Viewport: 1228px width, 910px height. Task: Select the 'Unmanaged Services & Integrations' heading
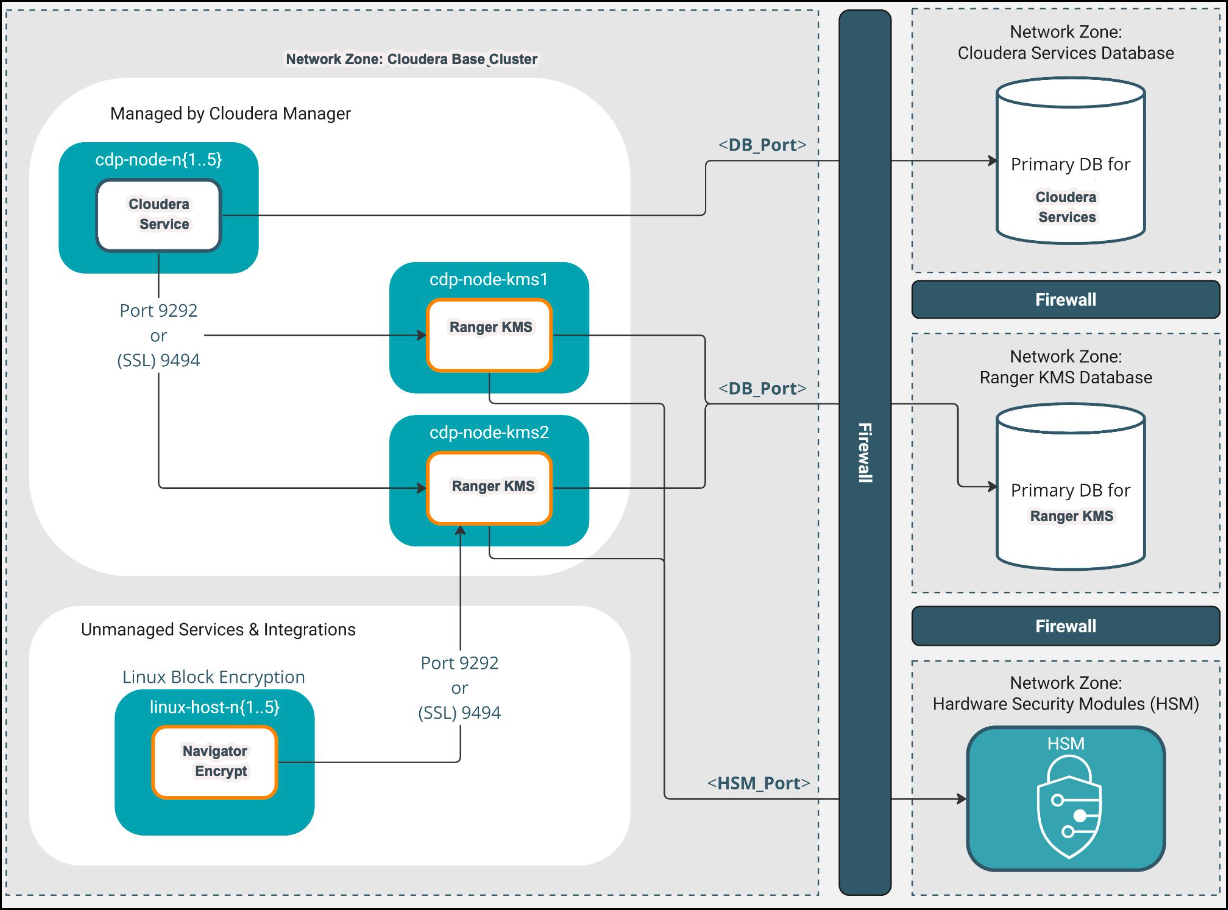(218, 630)
